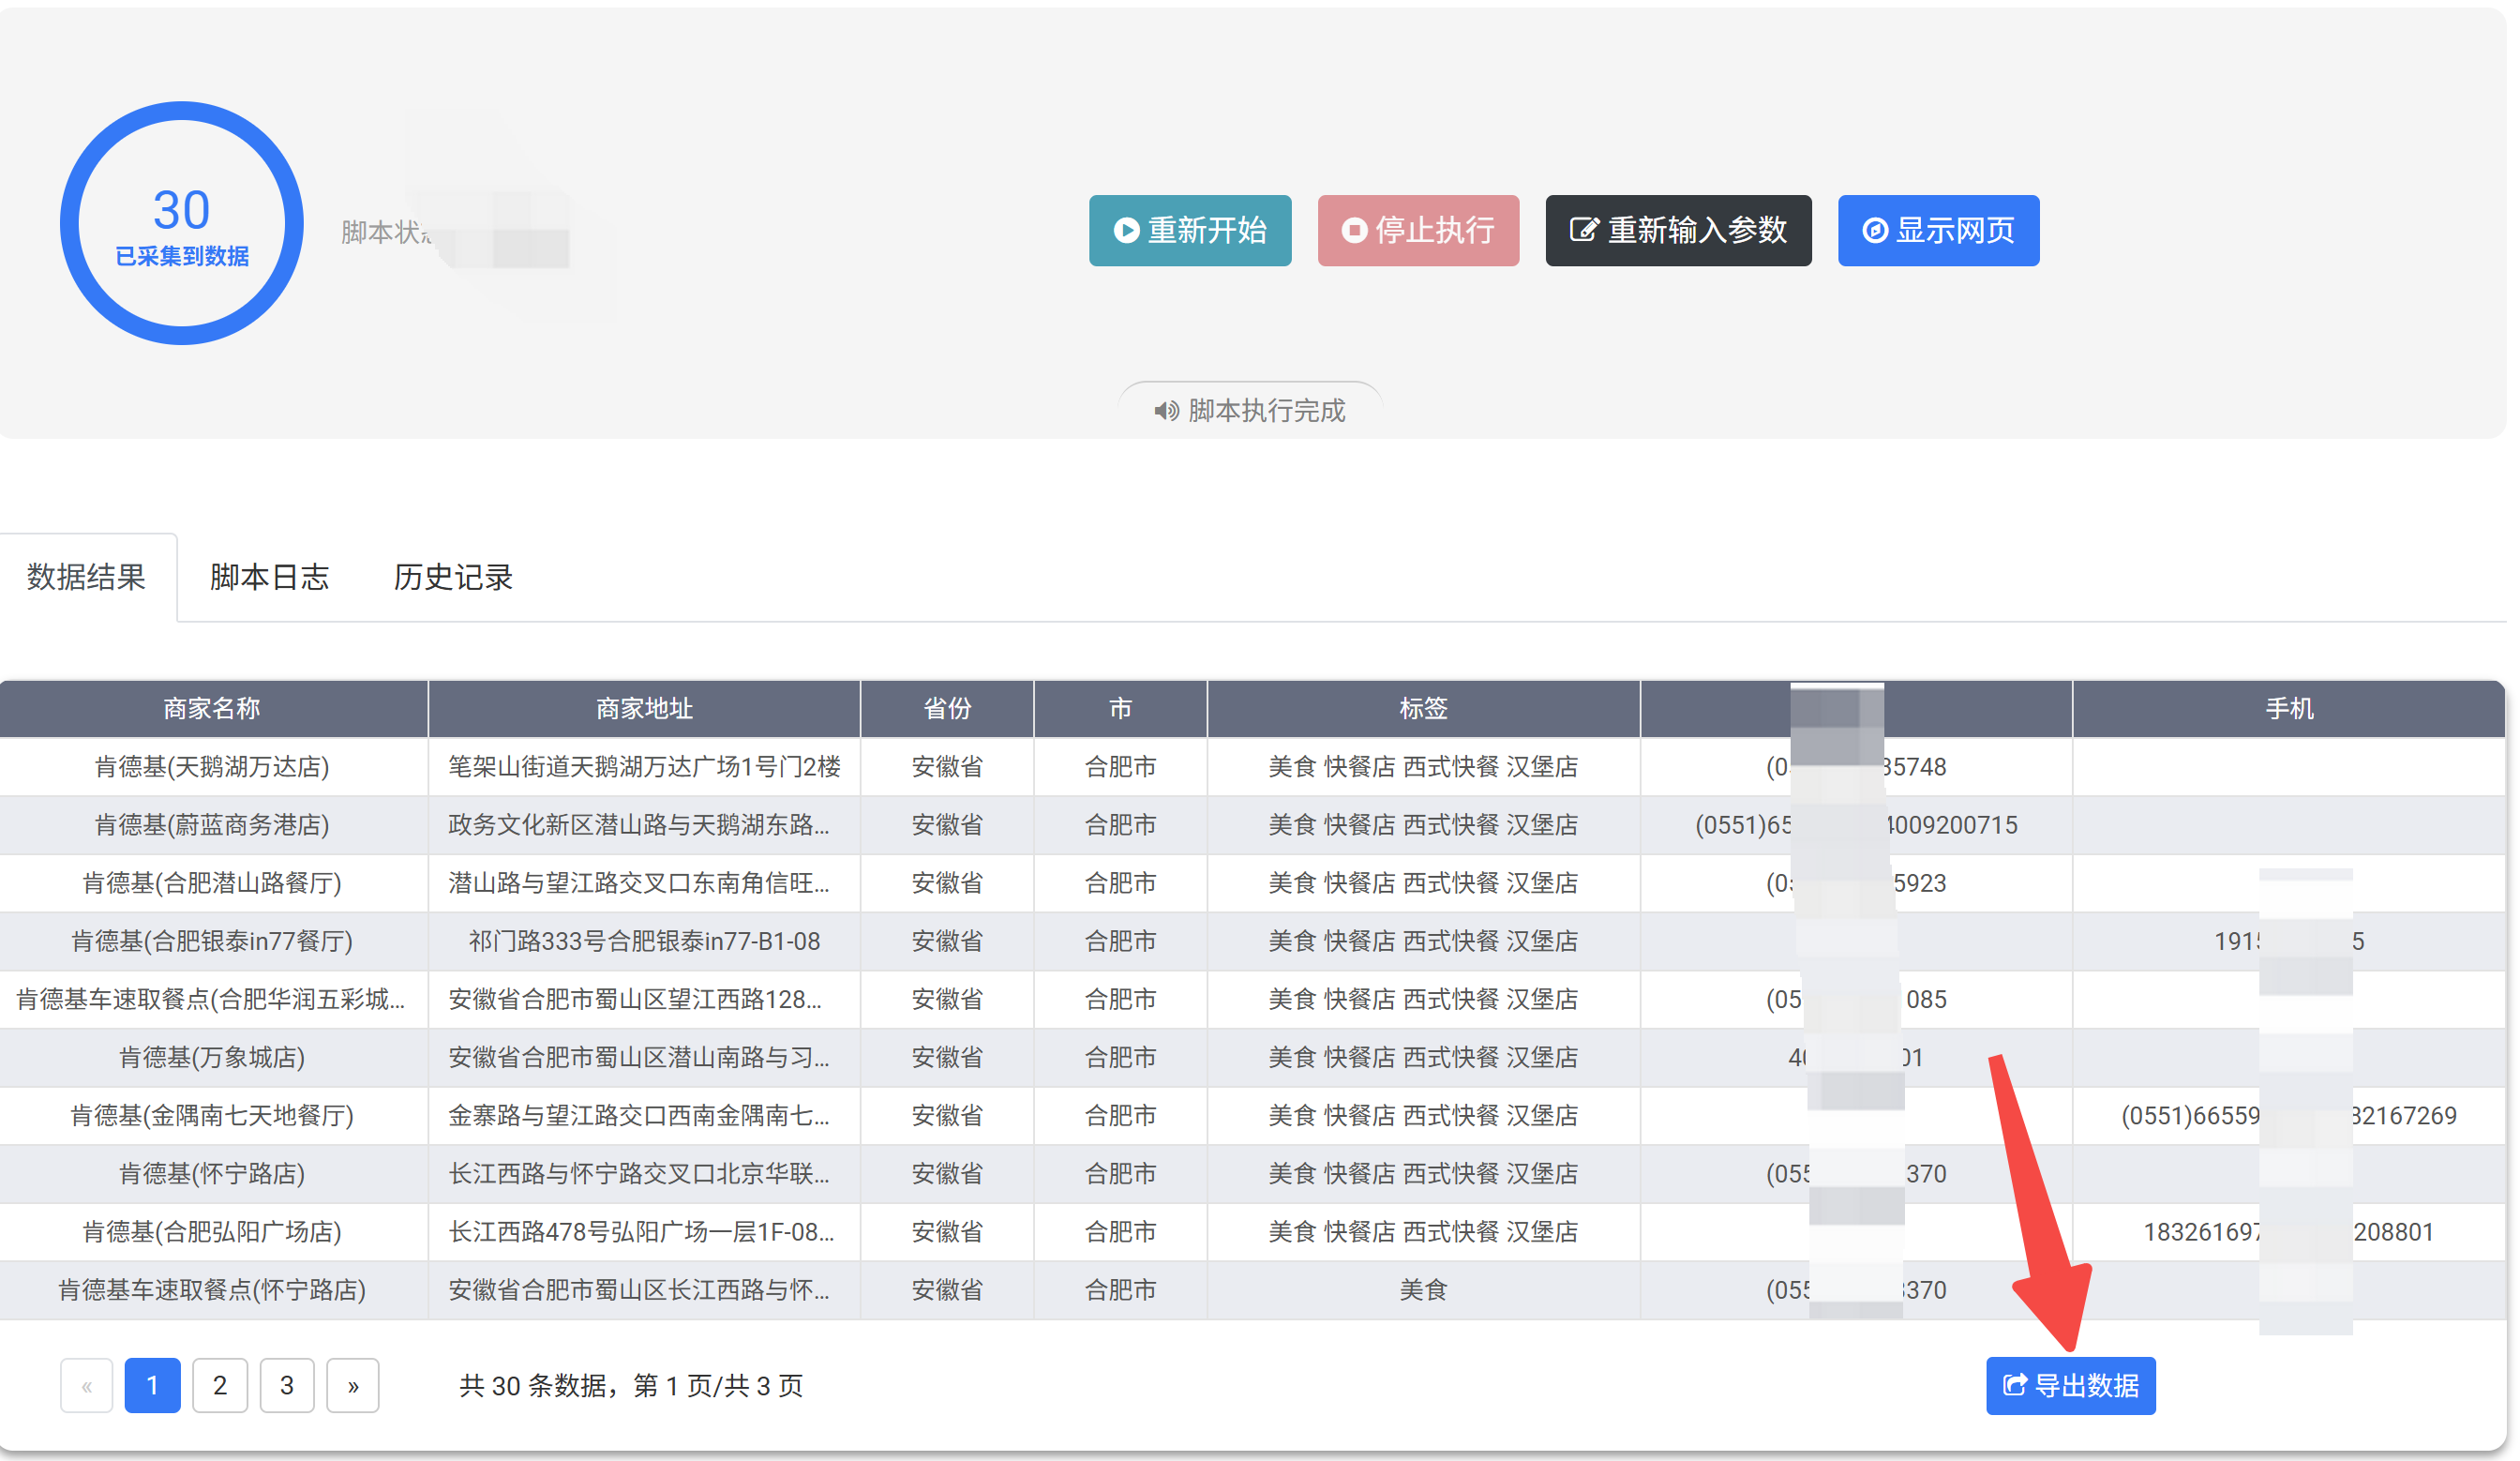Select the row 肯德基(天鹅湖万达店)

tap(1252, 767)
